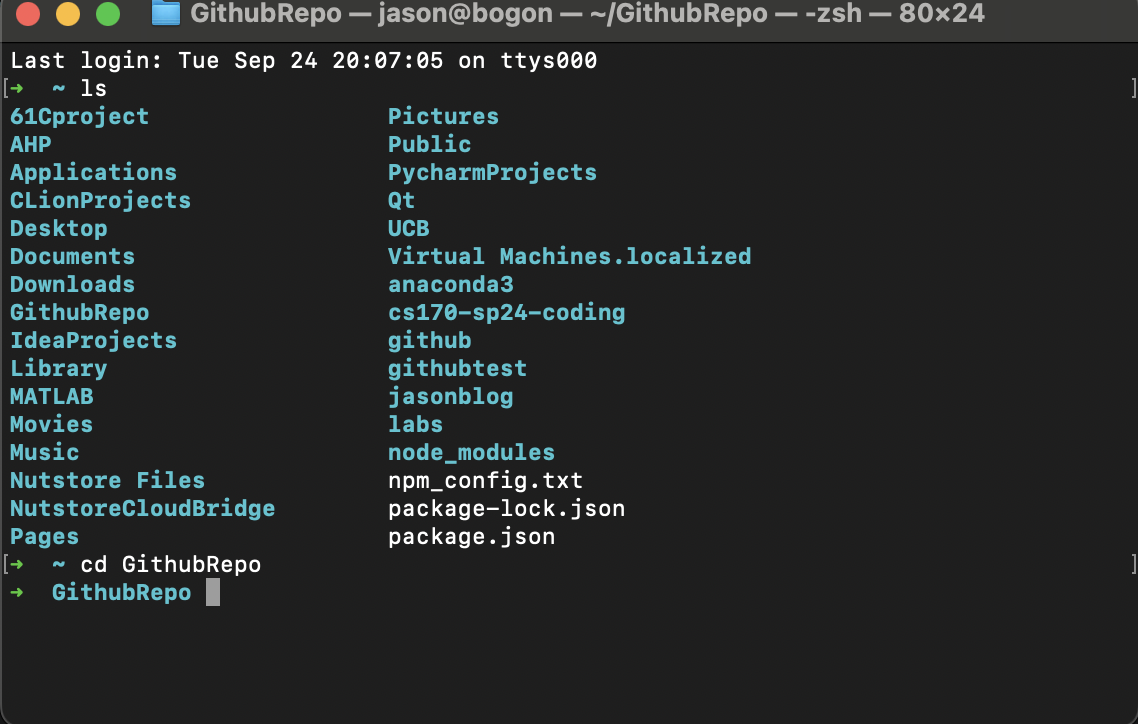The width and height of the screenshot is (1138, 724).
Task: Place the cursor at the active terminal prompt
Action: coord(212,592)
